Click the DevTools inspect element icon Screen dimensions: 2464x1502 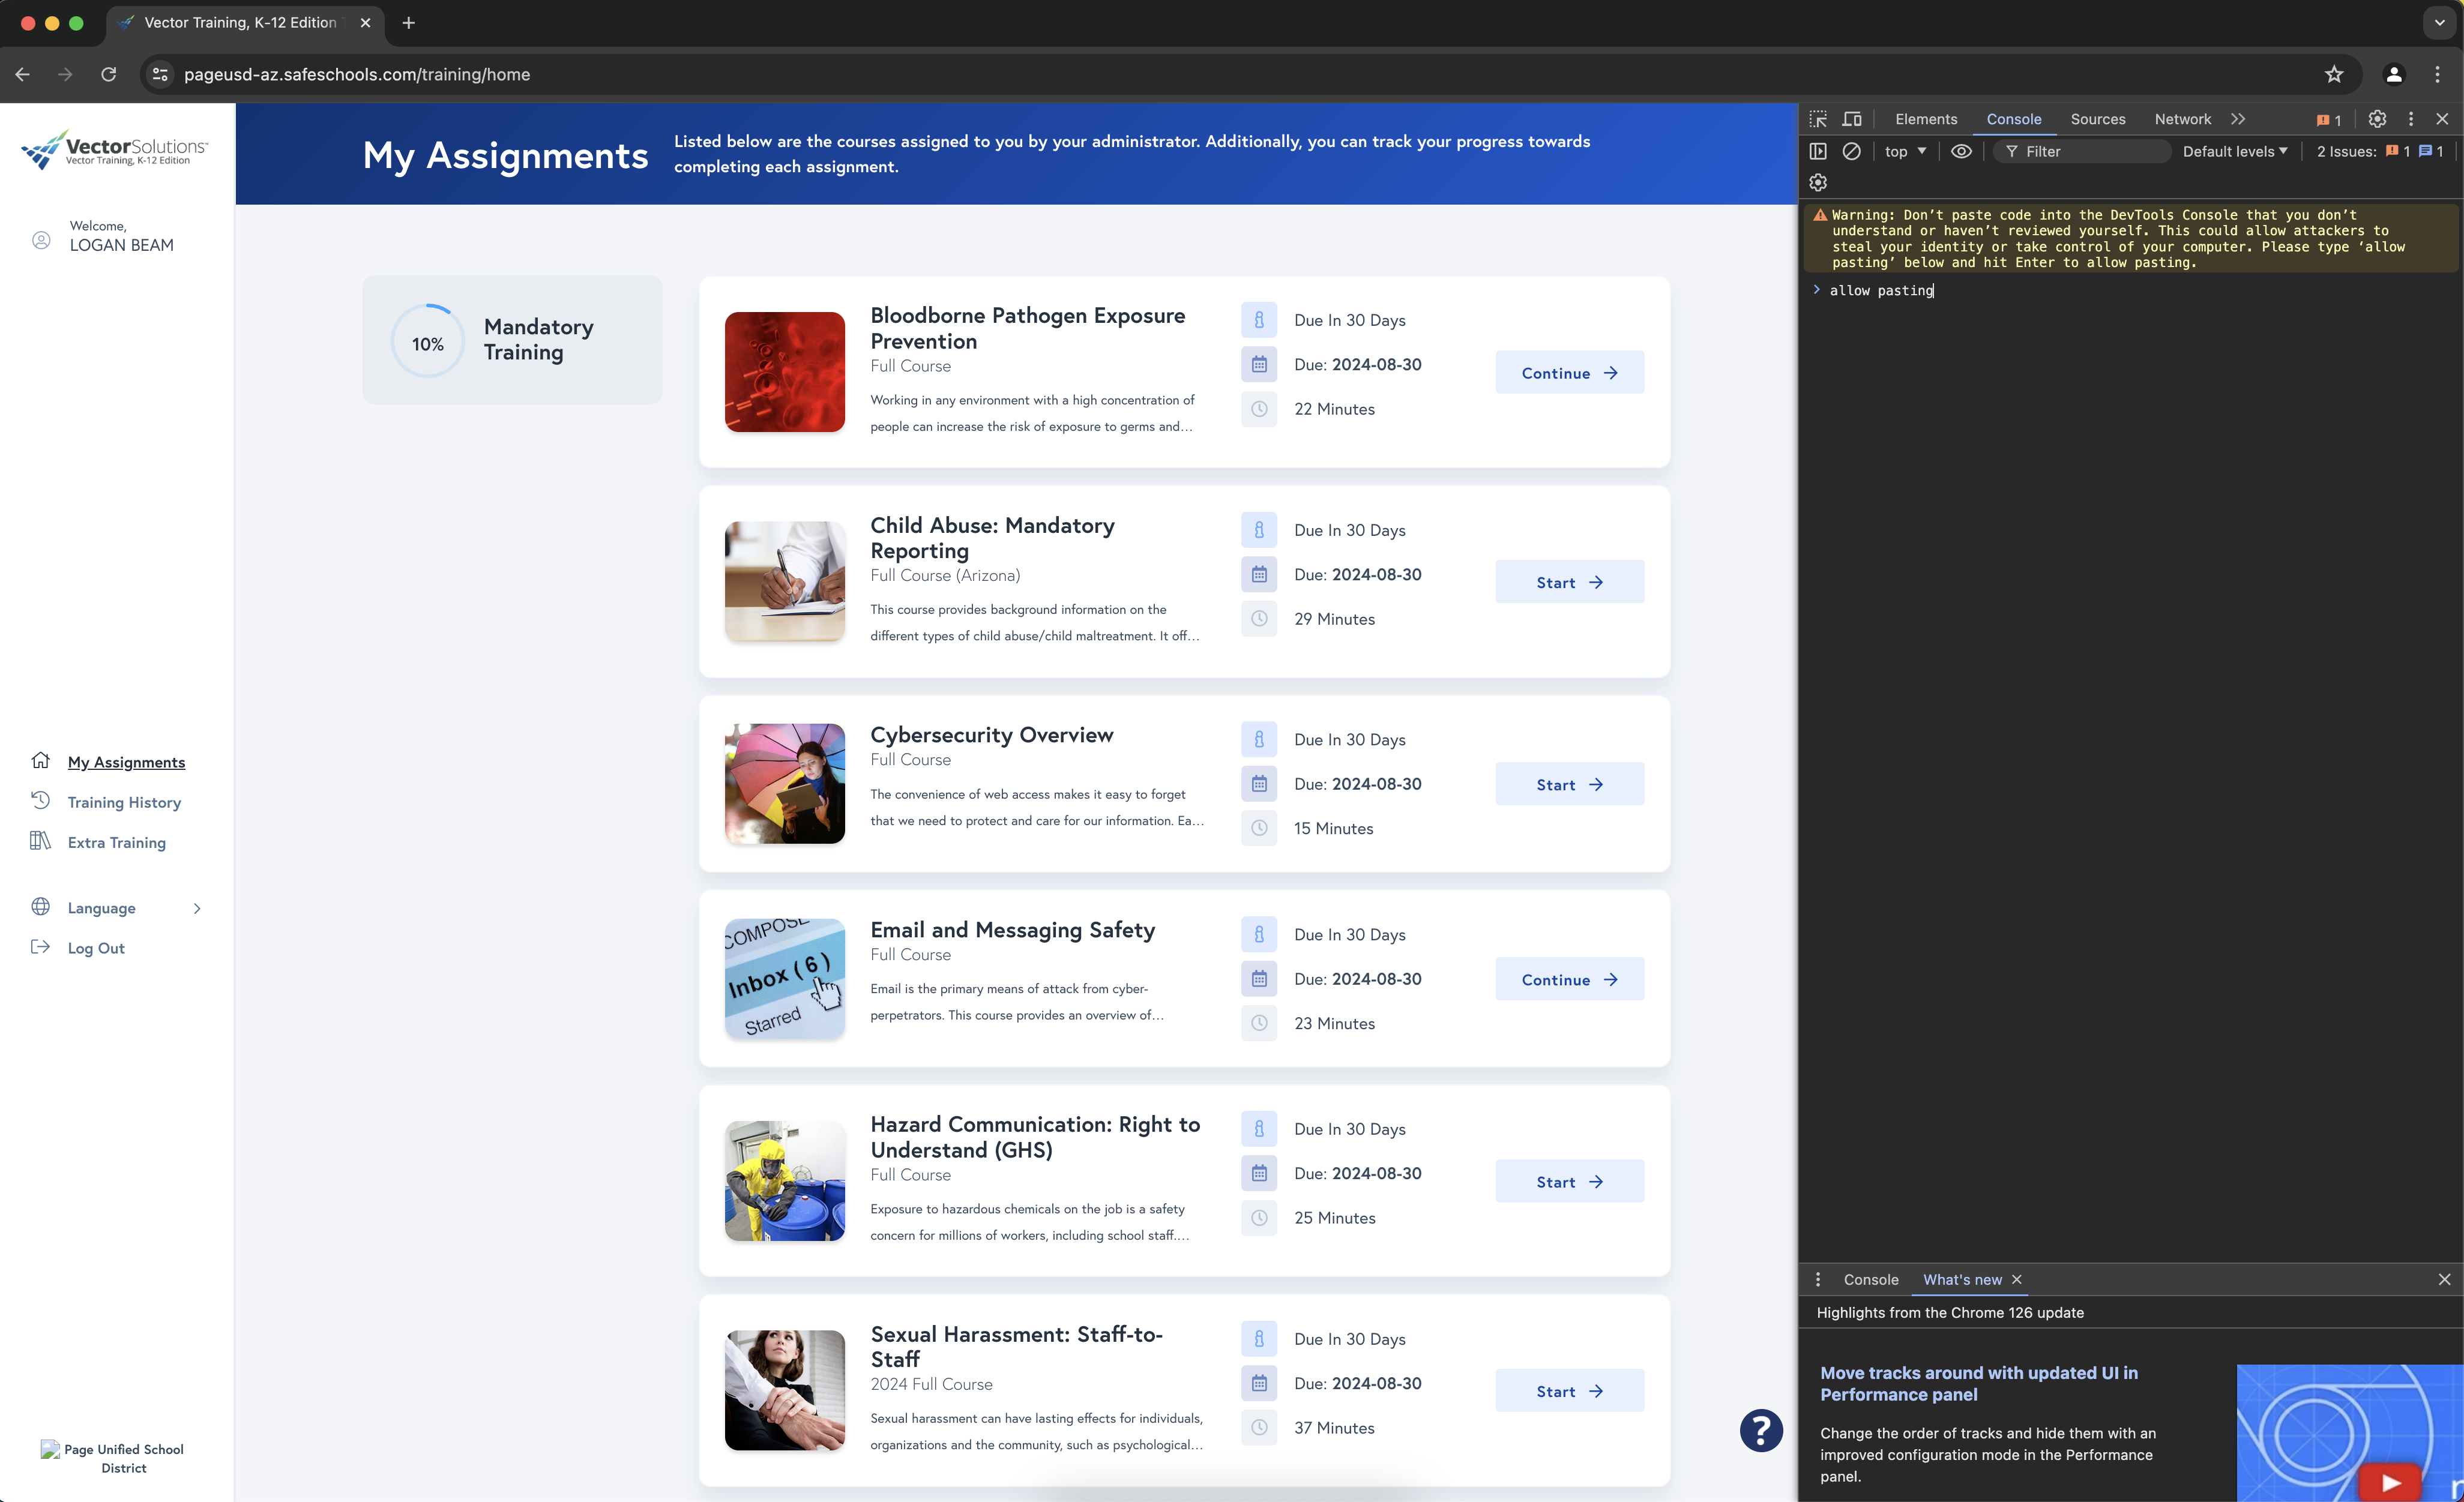[1818, 119]
